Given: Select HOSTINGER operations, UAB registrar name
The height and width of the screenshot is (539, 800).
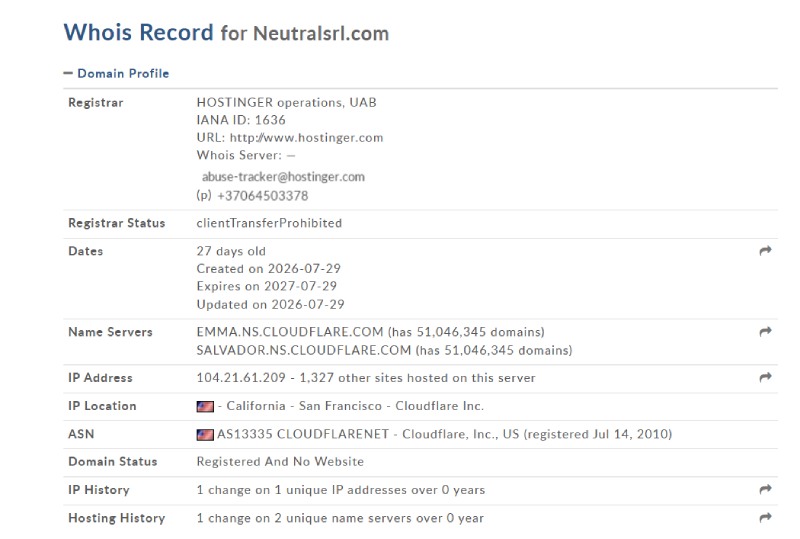Looking at the screenshot, I should click(x=286, y=103).
